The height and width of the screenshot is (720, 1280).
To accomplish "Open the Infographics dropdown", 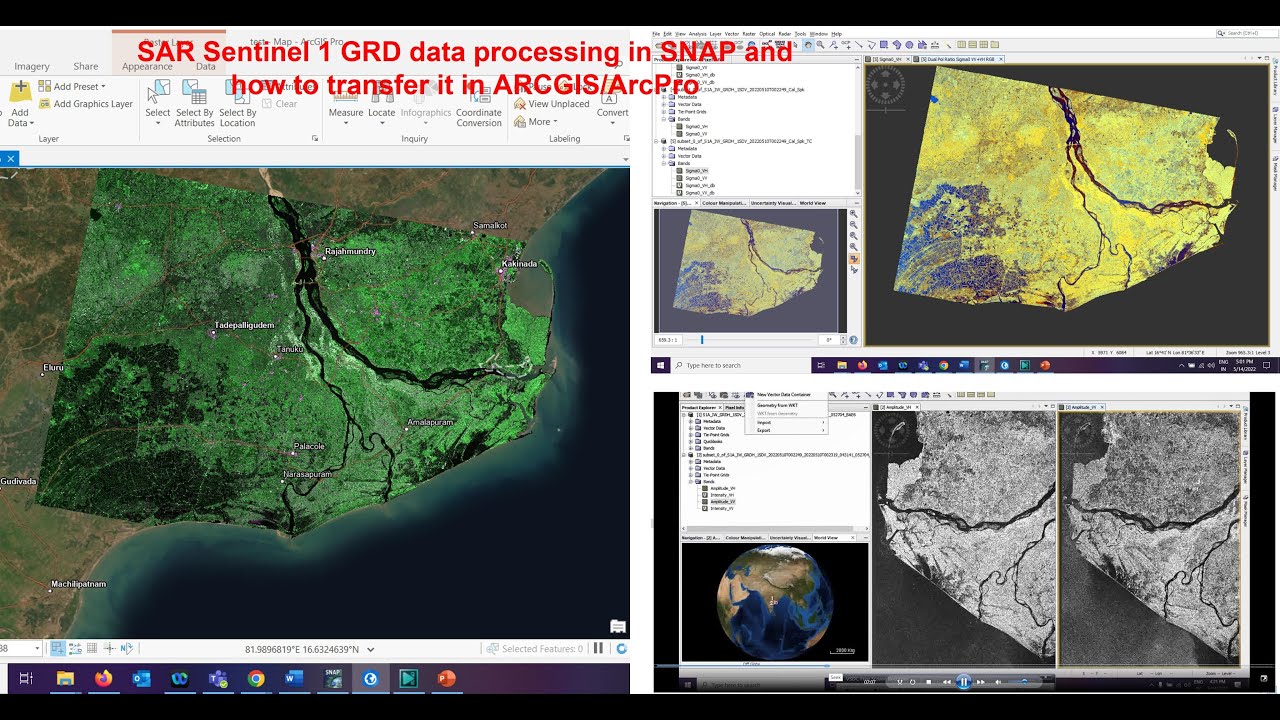I will click(426, 104).
